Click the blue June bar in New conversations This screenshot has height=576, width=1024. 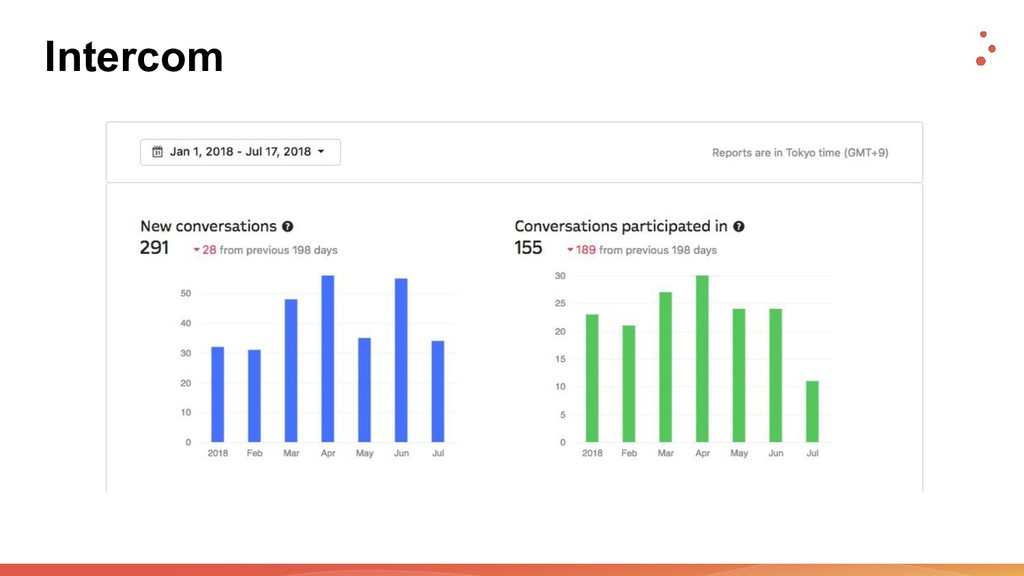pyautogui.click(x=401, y=360)
